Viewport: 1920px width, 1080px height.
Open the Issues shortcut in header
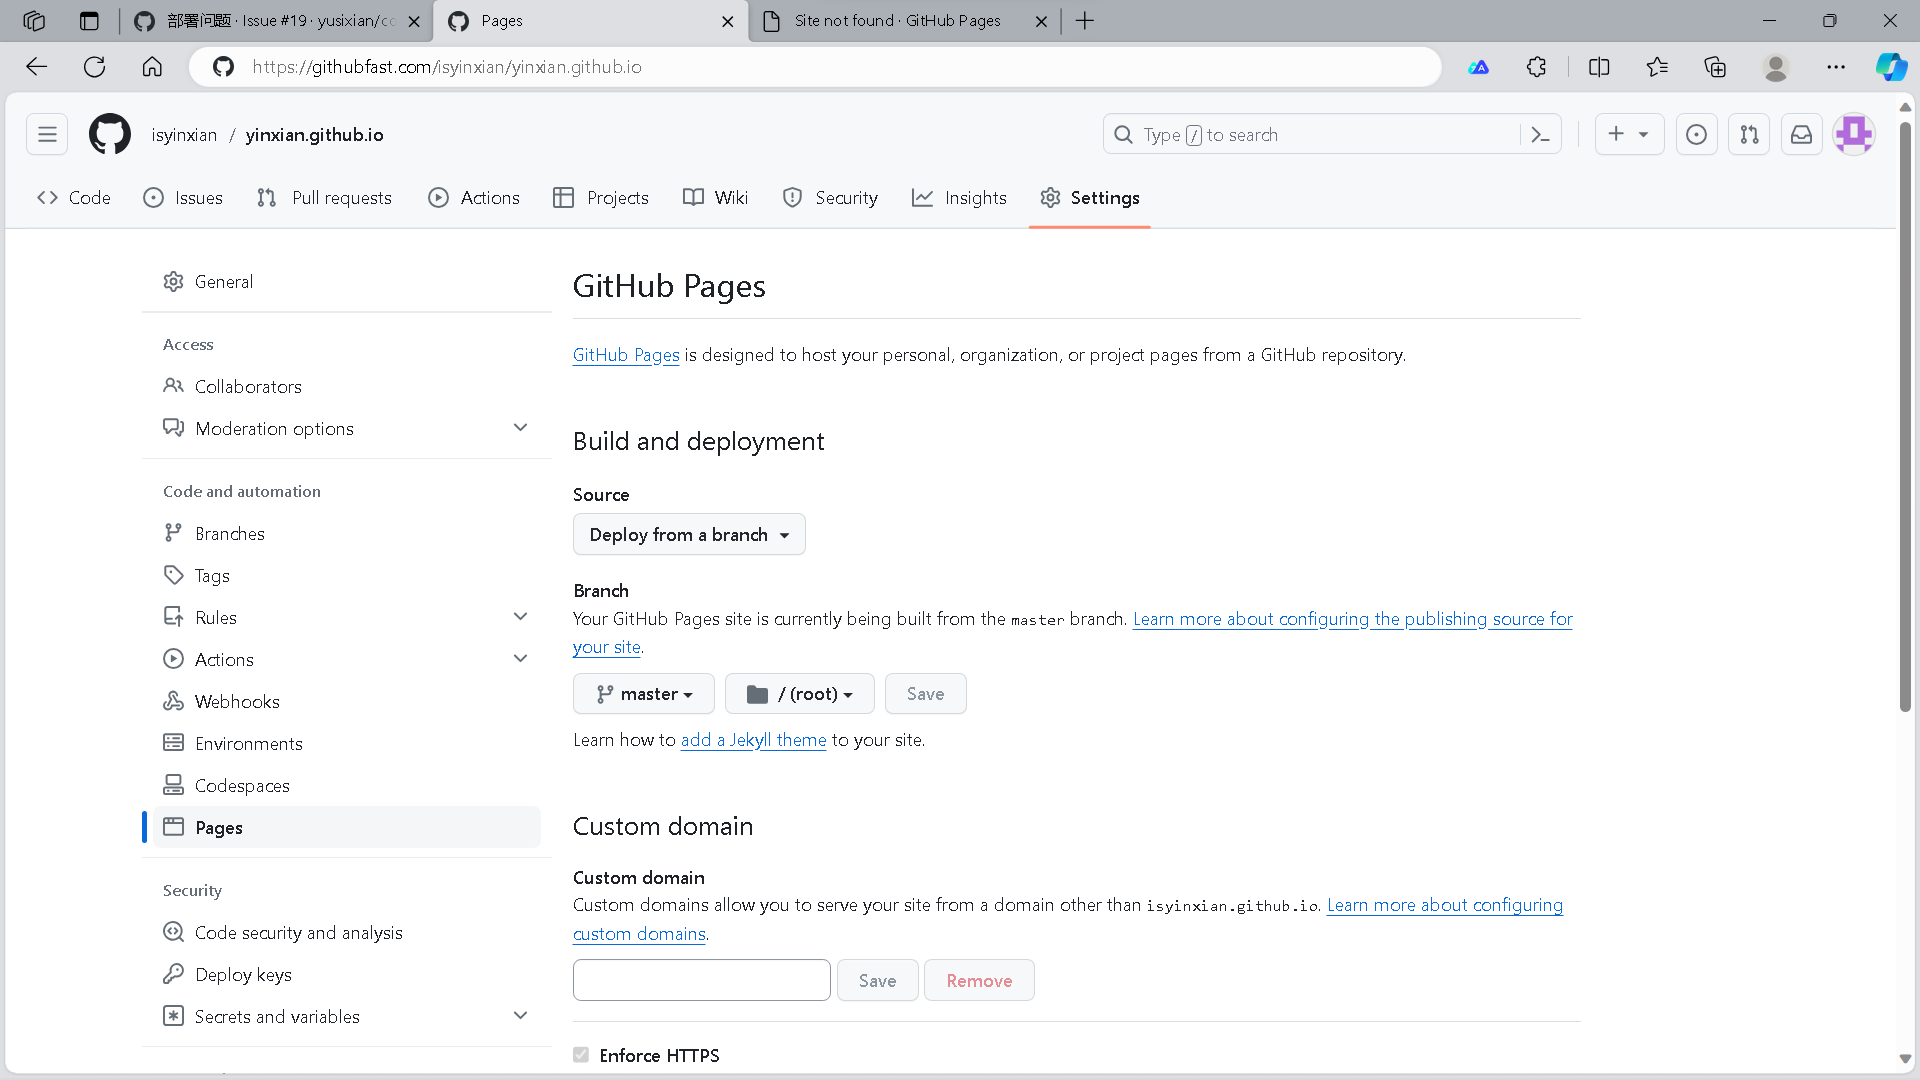(1696, 134)
